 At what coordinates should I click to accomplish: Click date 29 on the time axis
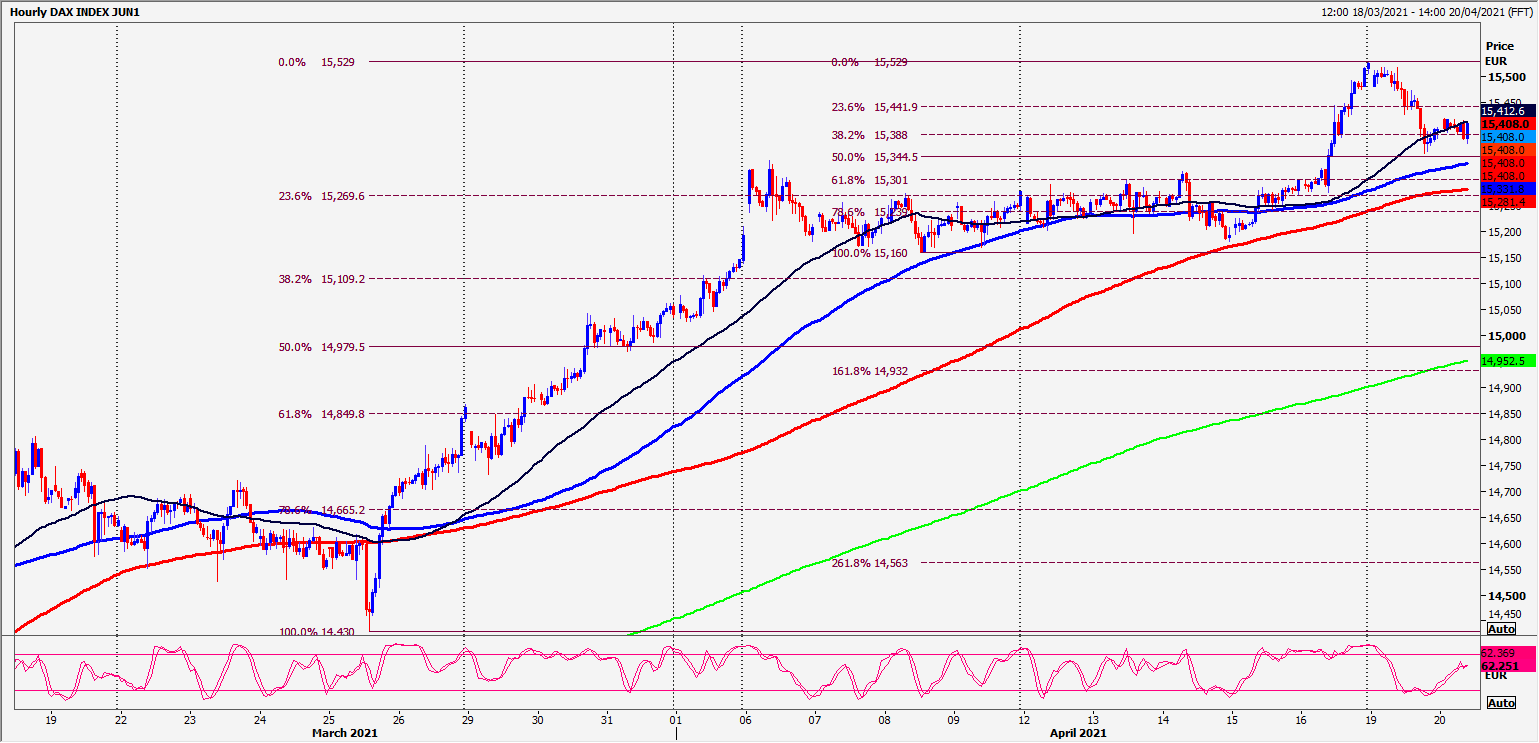point(466,719)
